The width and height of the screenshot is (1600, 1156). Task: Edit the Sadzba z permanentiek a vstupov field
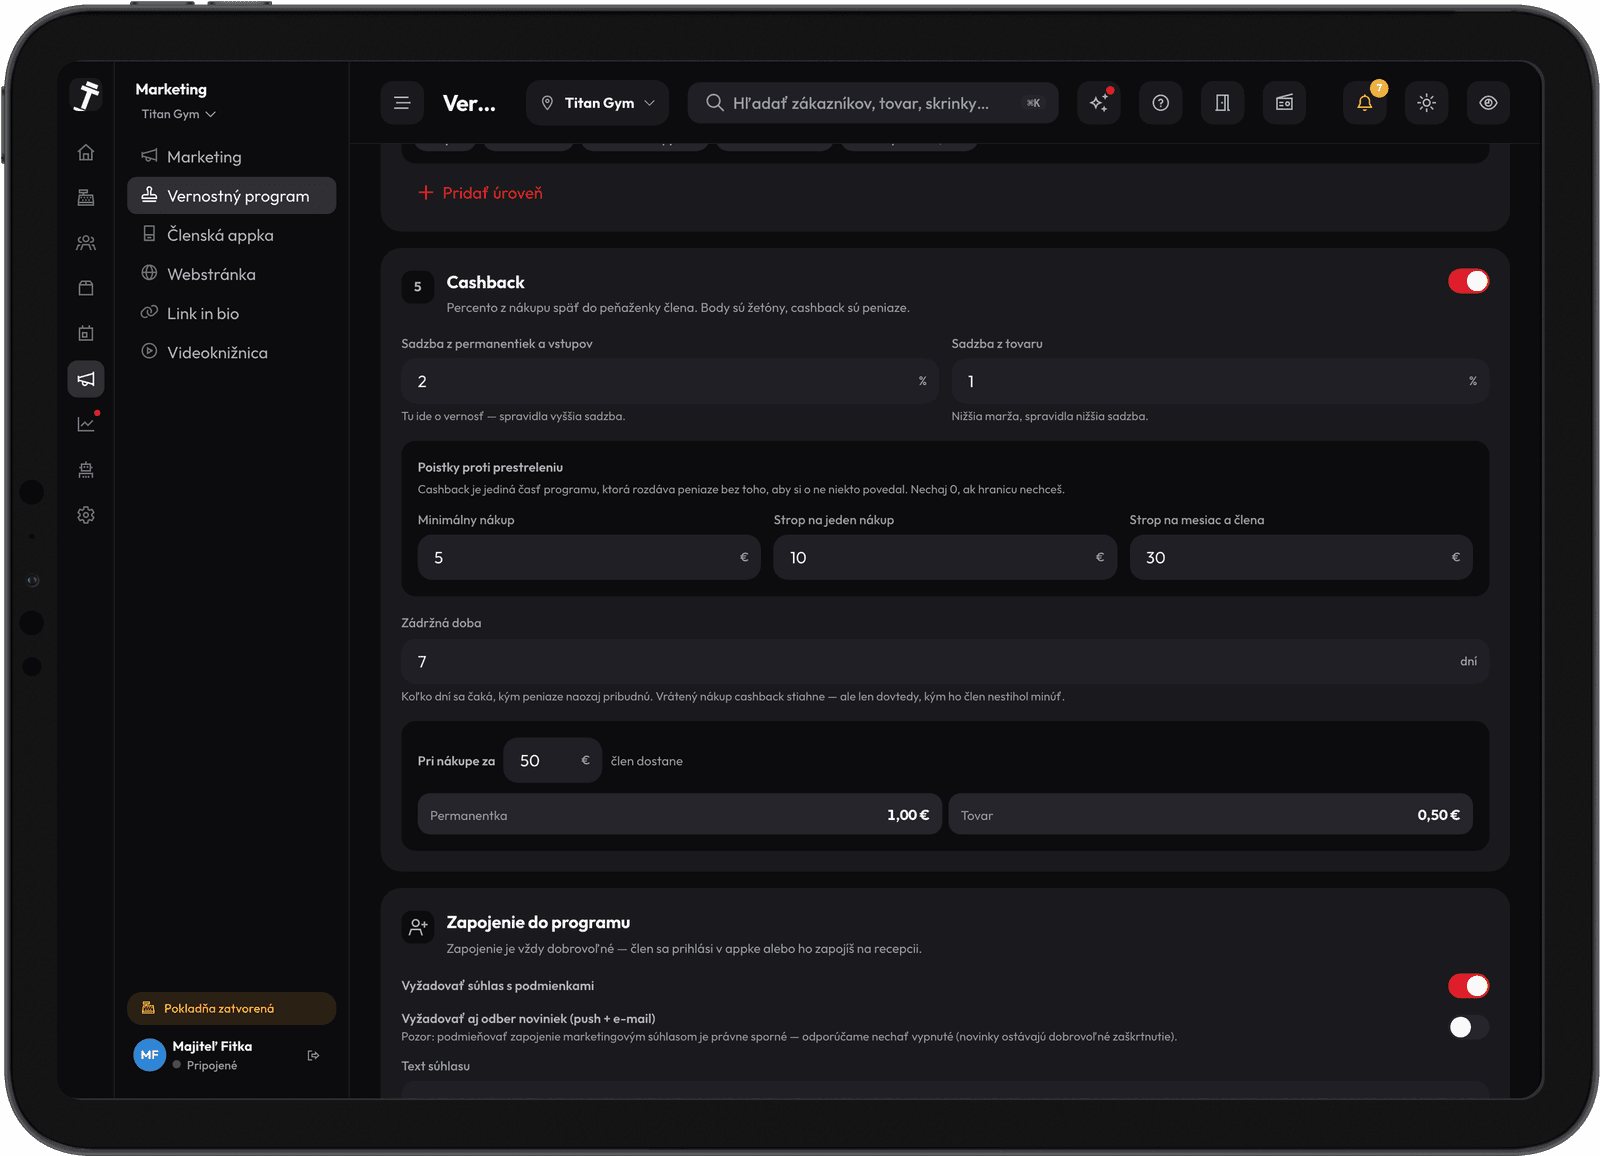670,381
